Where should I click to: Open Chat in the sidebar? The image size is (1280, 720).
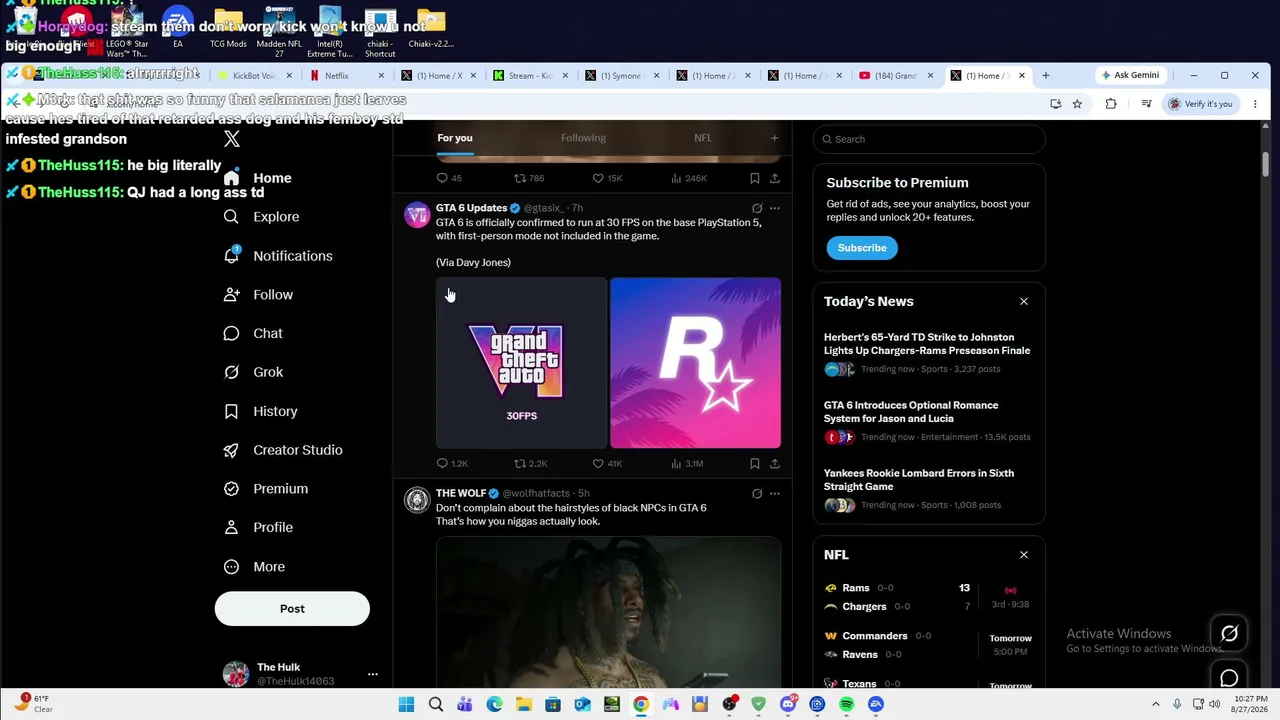(x=253, y=334)
